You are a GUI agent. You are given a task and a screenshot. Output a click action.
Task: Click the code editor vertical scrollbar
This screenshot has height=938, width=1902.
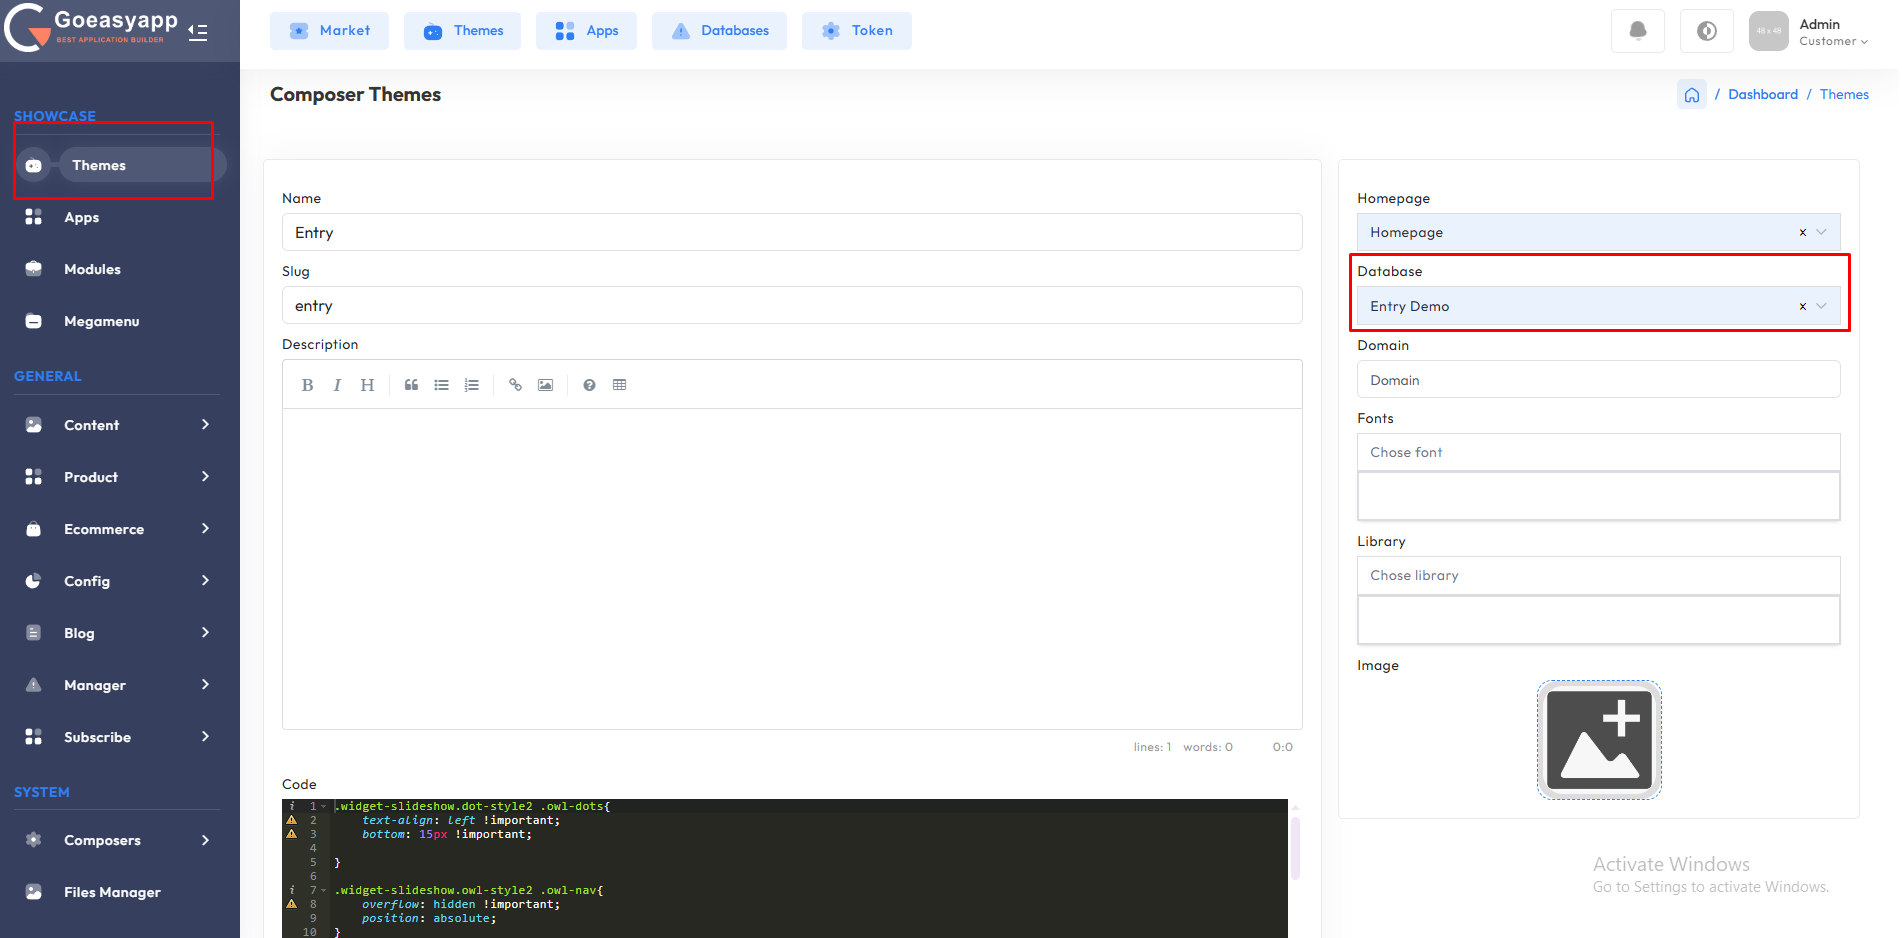(1295, 848)
